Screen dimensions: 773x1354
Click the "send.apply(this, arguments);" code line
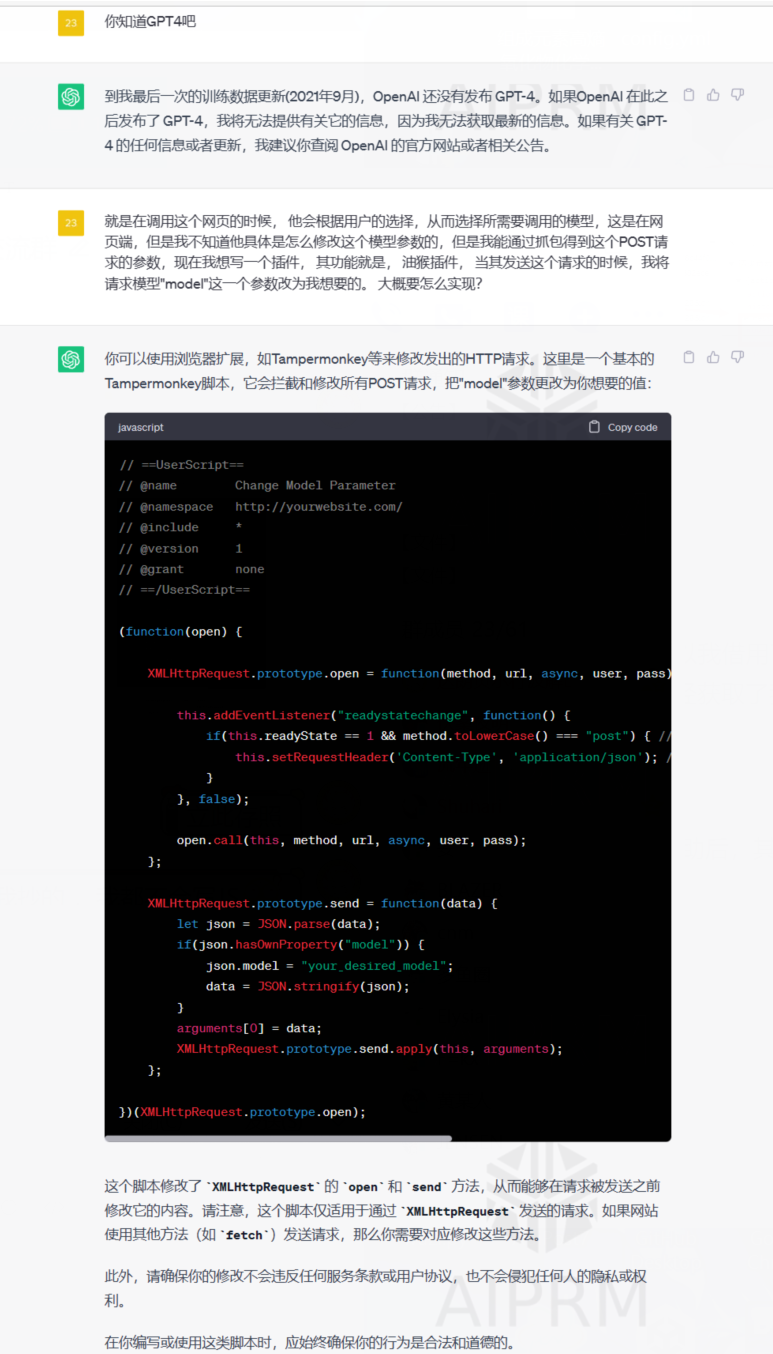click(x=369, y=1049)
